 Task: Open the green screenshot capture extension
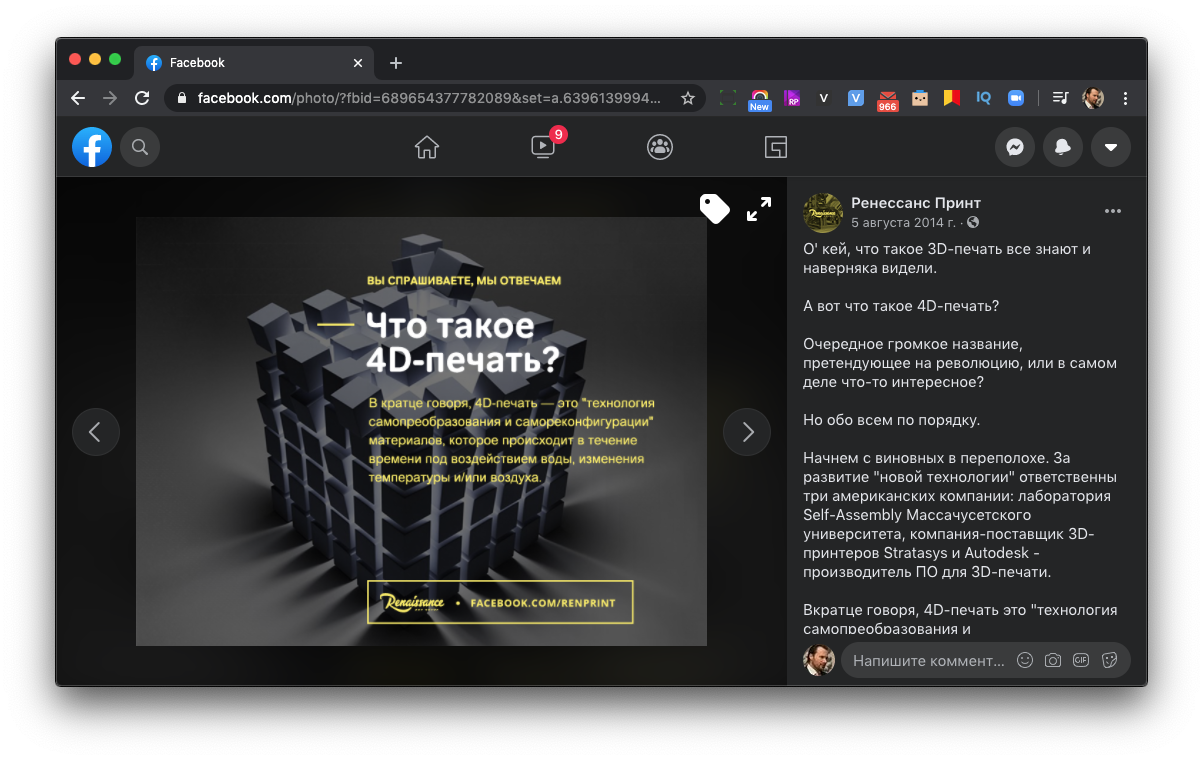tap(728, 98)
